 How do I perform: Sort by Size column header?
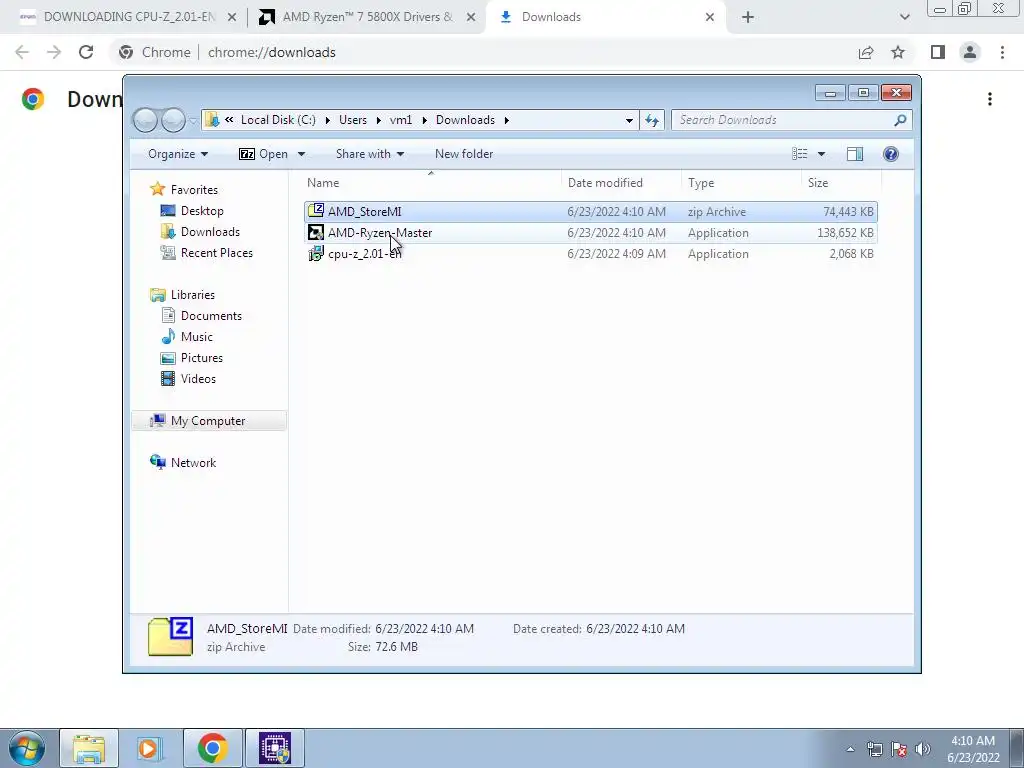pos(842,183)
